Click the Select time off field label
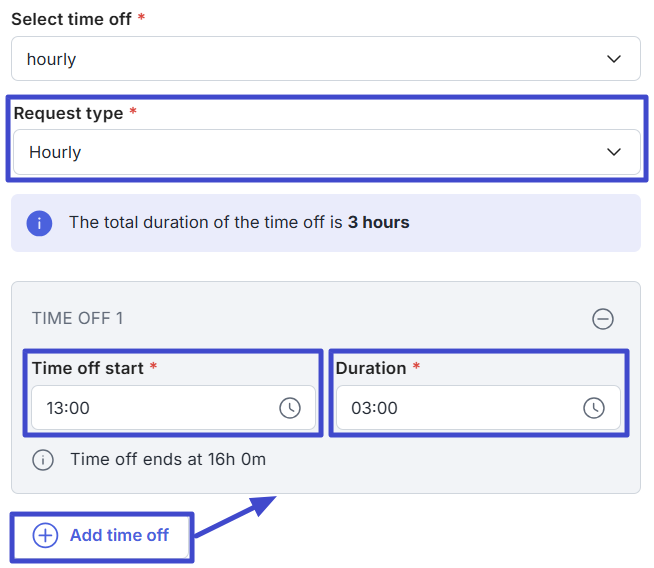The width and height of the screenshot is (654, 568). (x=71, y=19)
